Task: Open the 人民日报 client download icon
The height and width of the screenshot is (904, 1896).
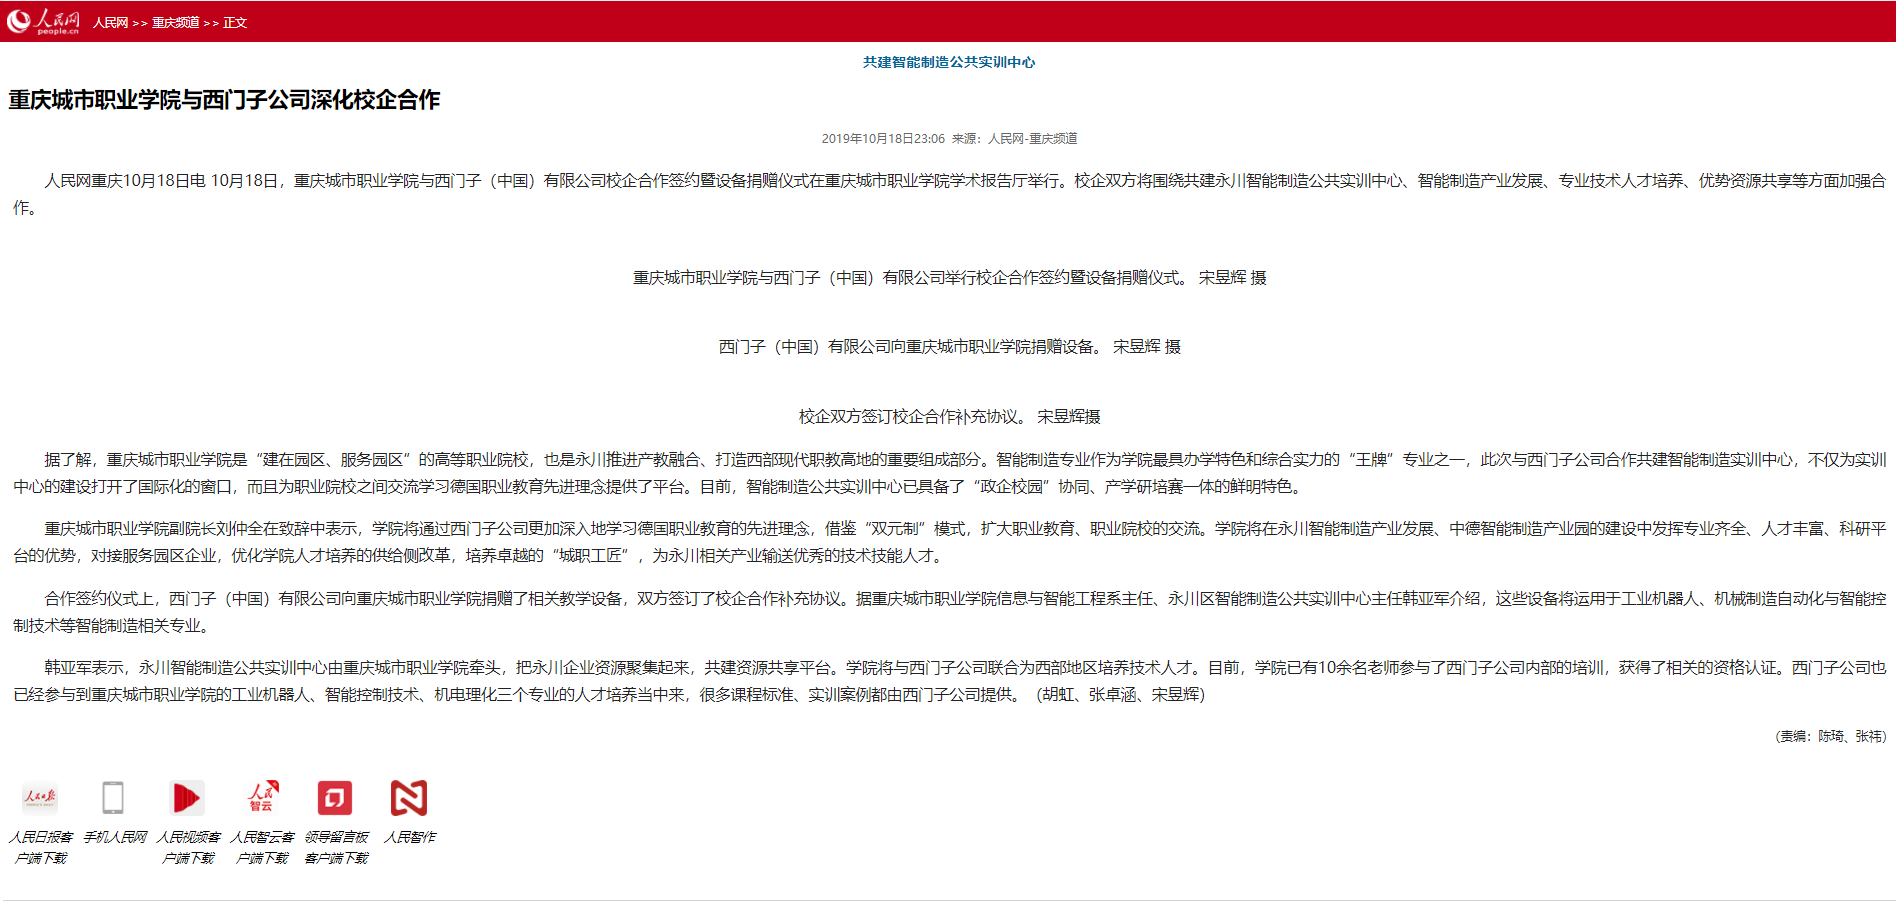Action: tap(40, 798)
